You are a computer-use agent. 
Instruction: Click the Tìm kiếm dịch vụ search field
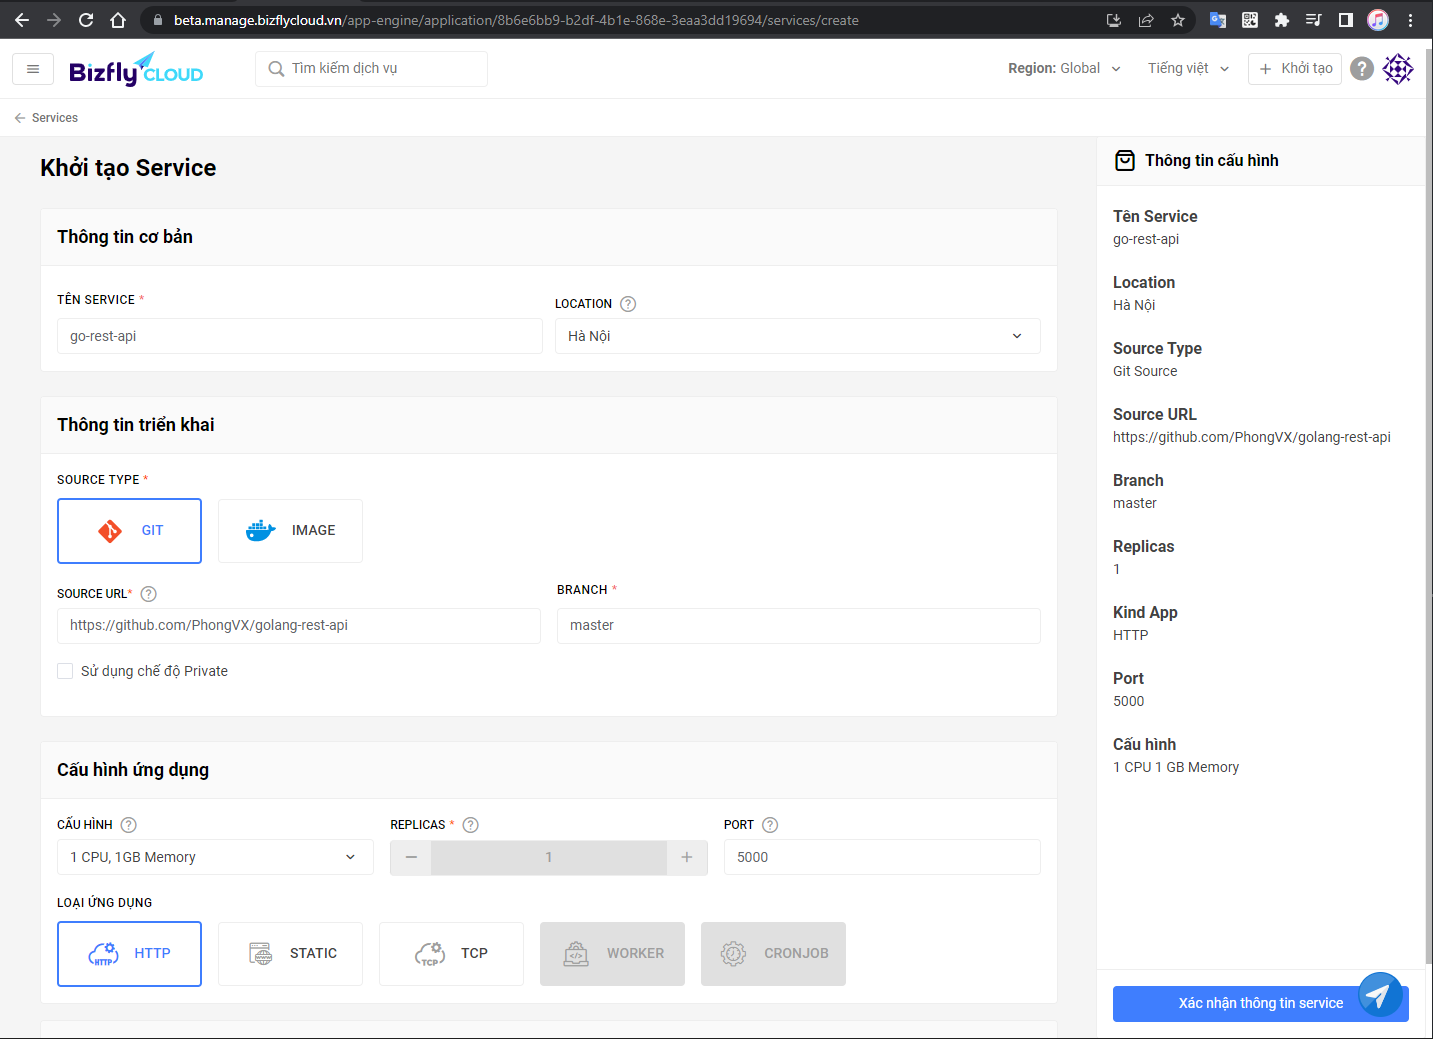(x=371, y=68)
